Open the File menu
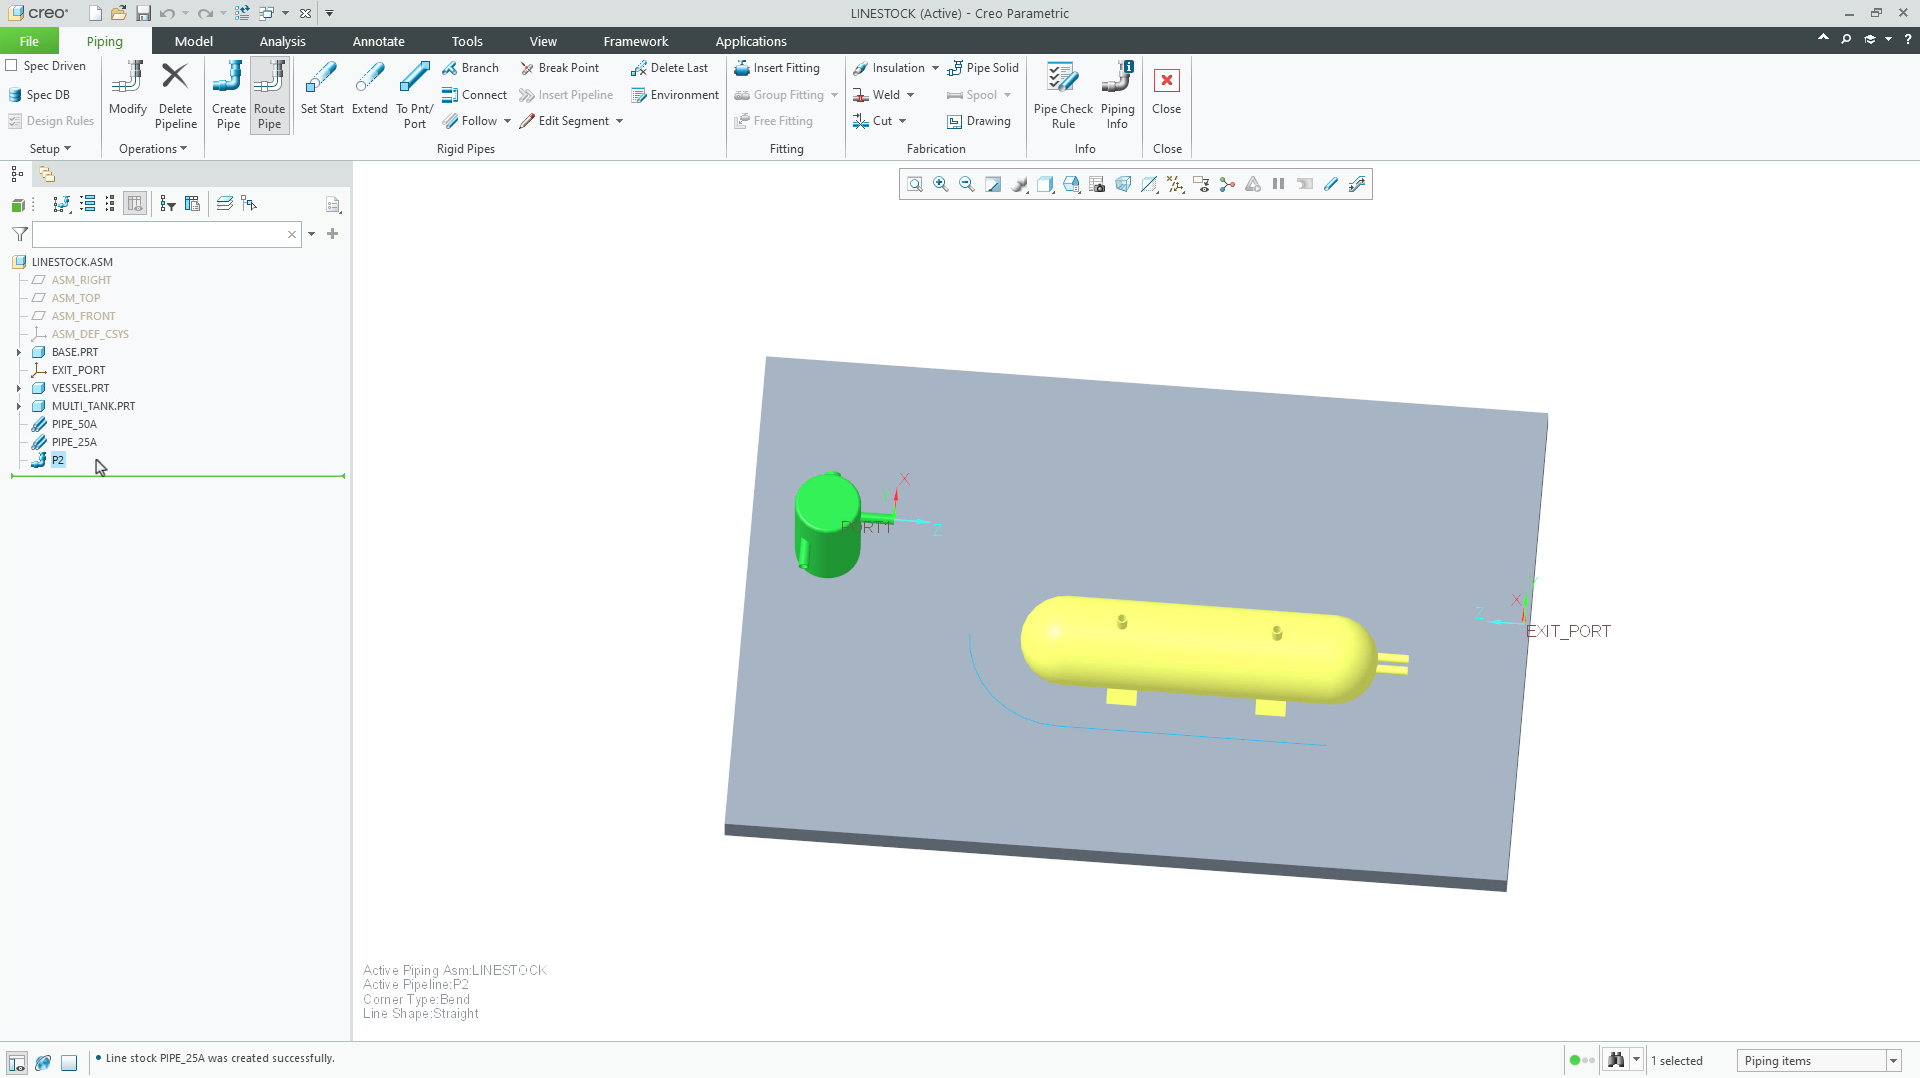This screenshot has width=1920, height=1078. pos(29,41)
